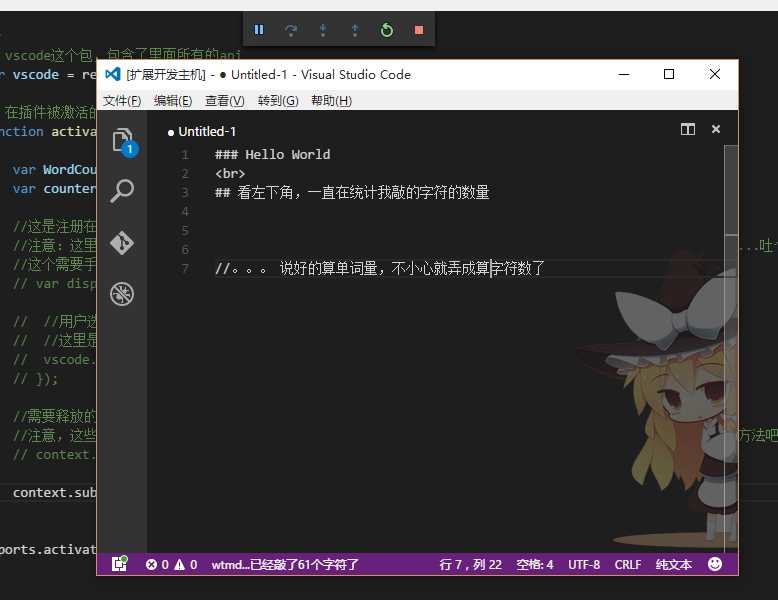
Task: Restart the debug session with the green icon
Action: 387,30
